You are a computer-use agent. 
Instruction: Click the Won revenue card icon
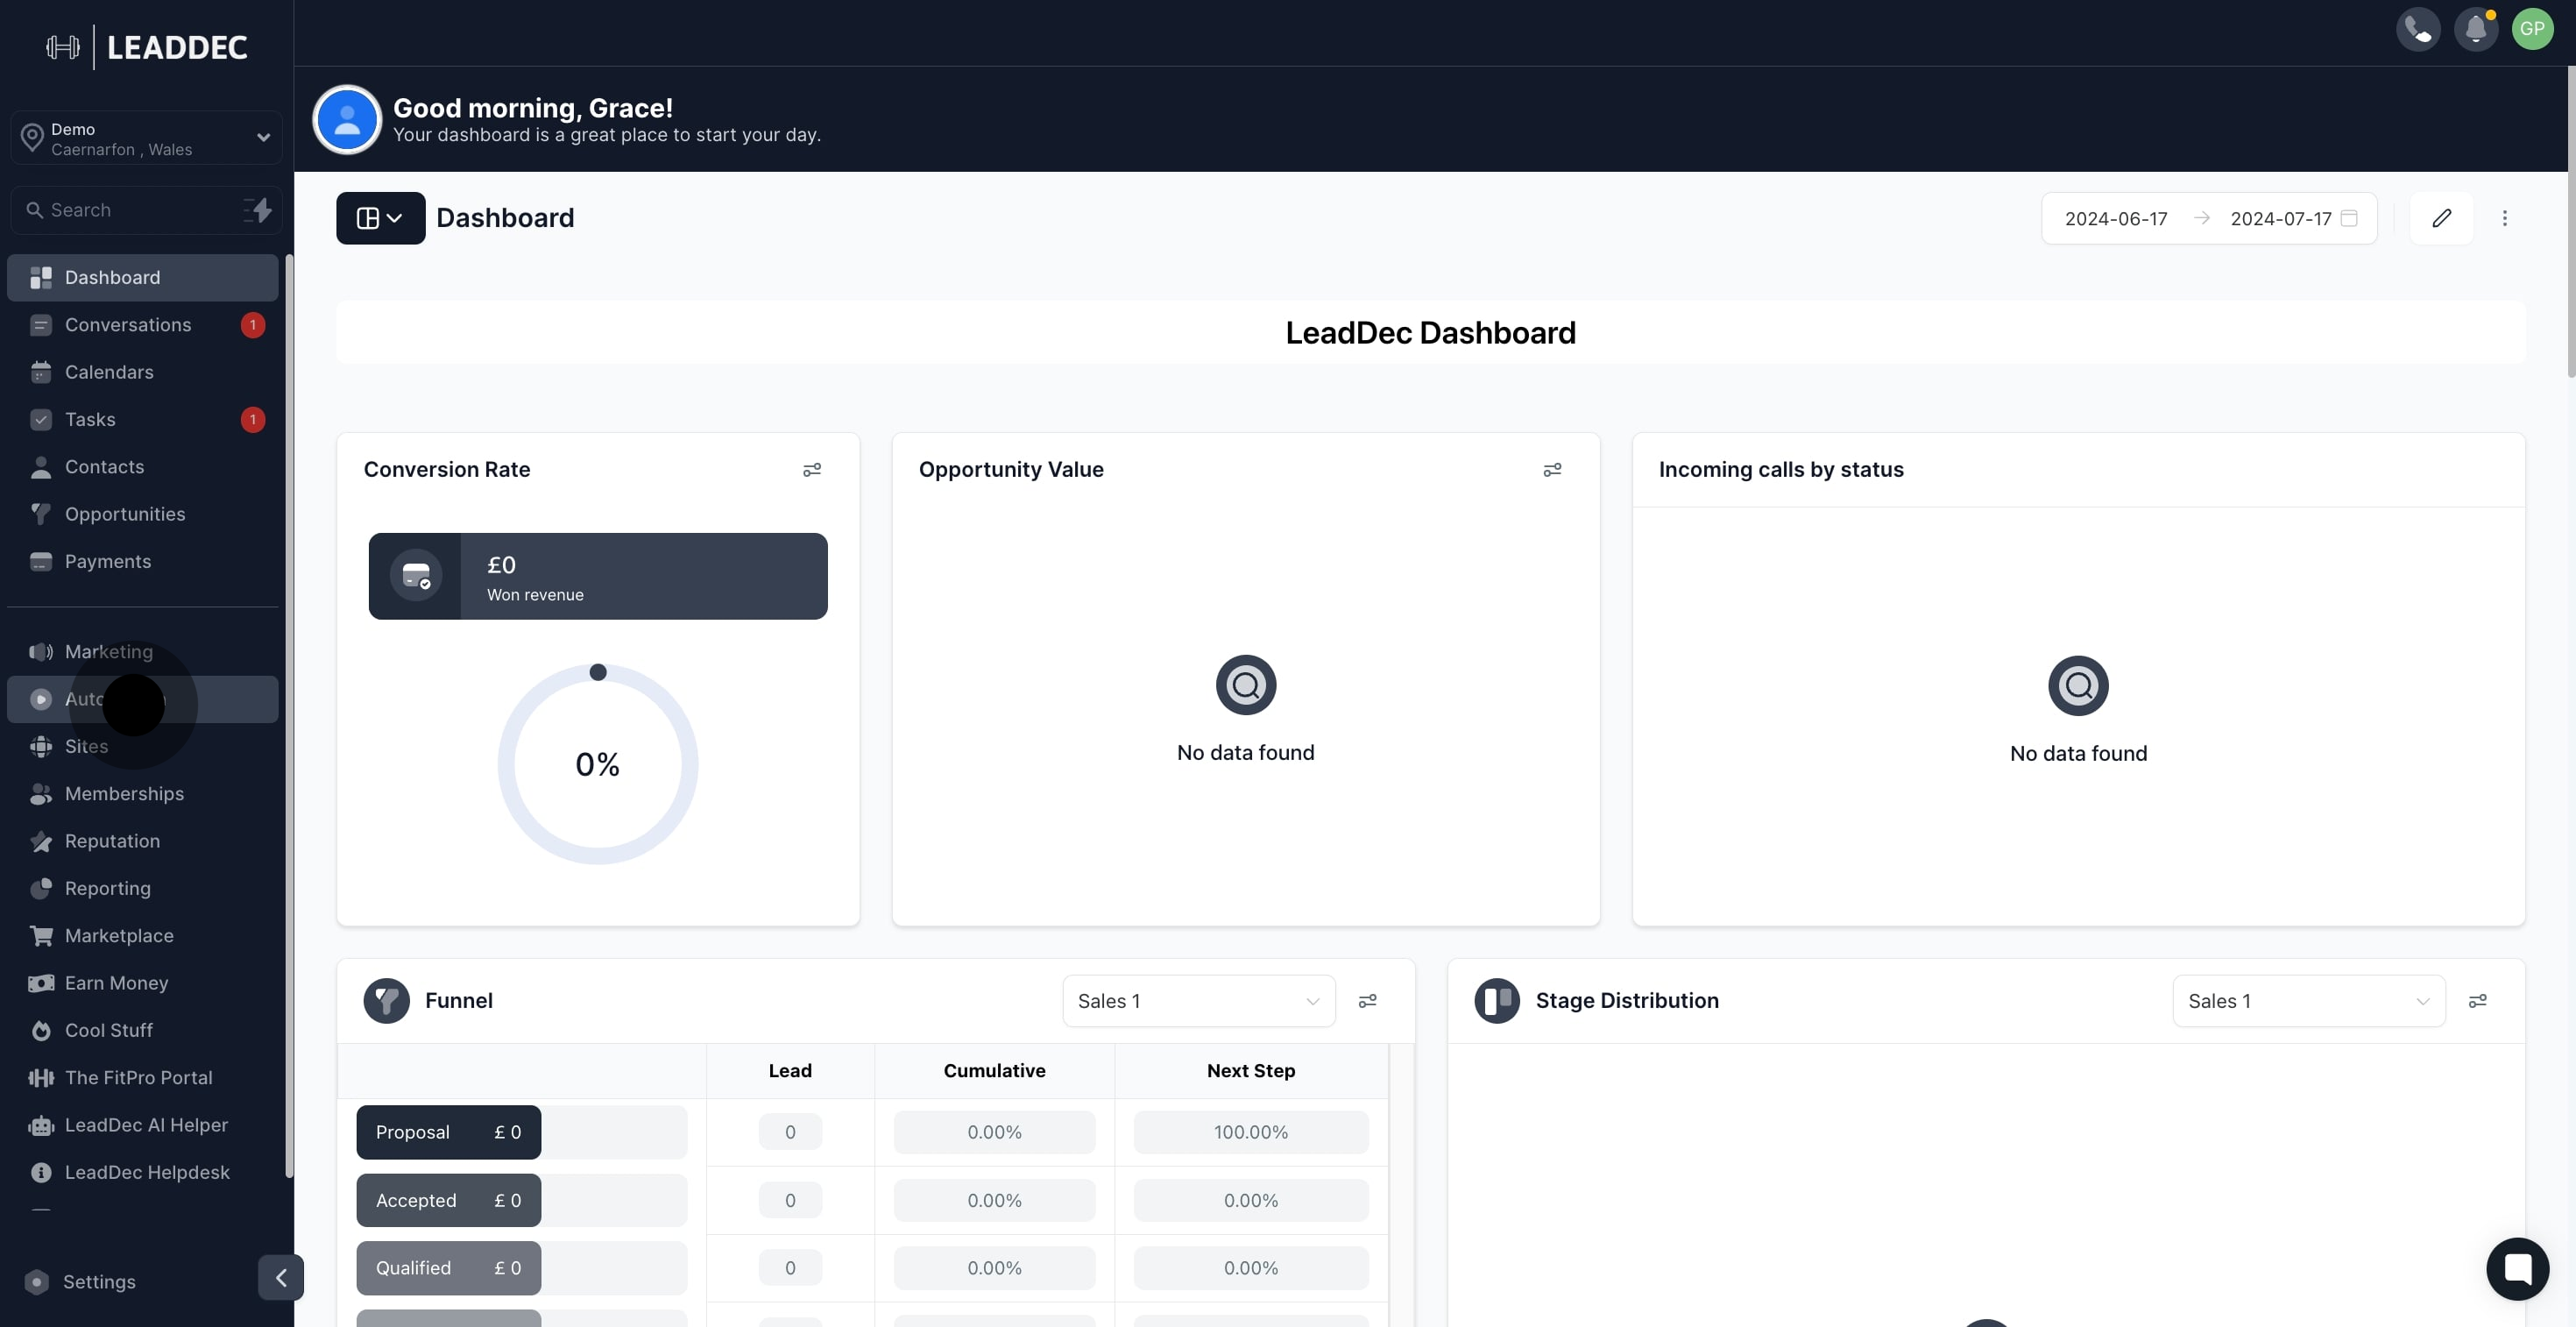click(416, 576)
